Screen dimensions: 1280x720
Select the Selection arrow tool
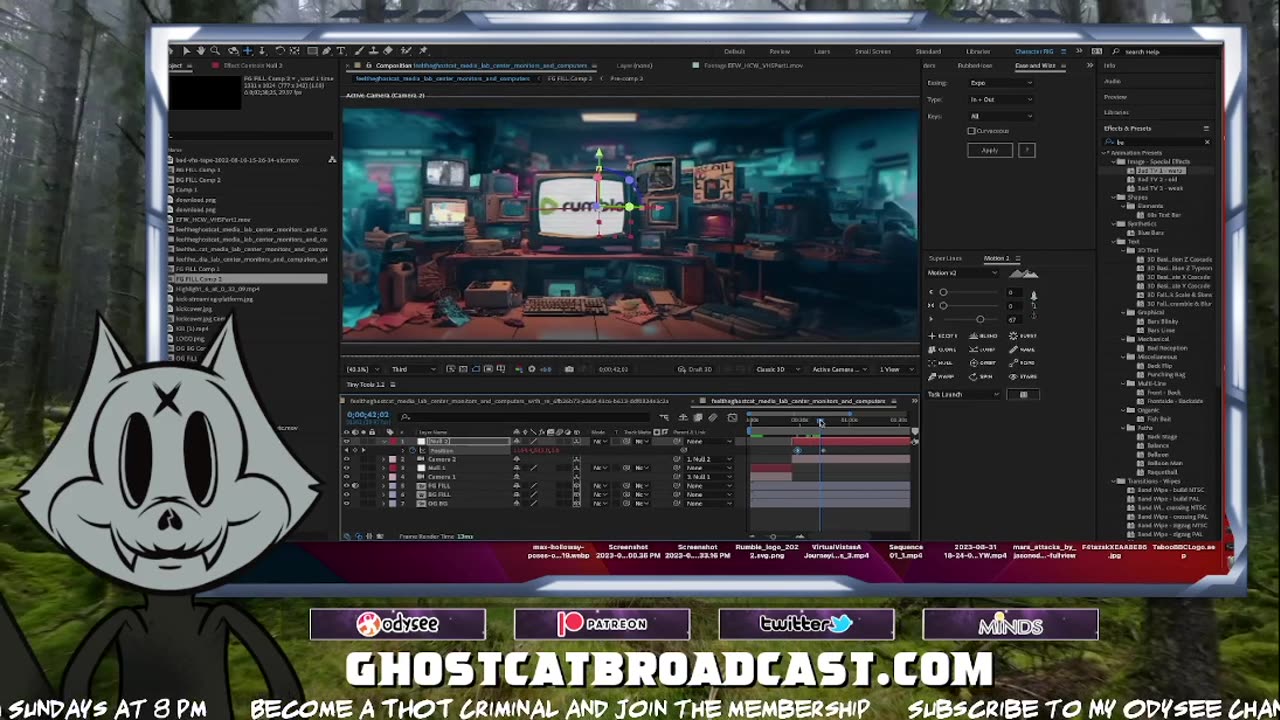click(186, 51)
